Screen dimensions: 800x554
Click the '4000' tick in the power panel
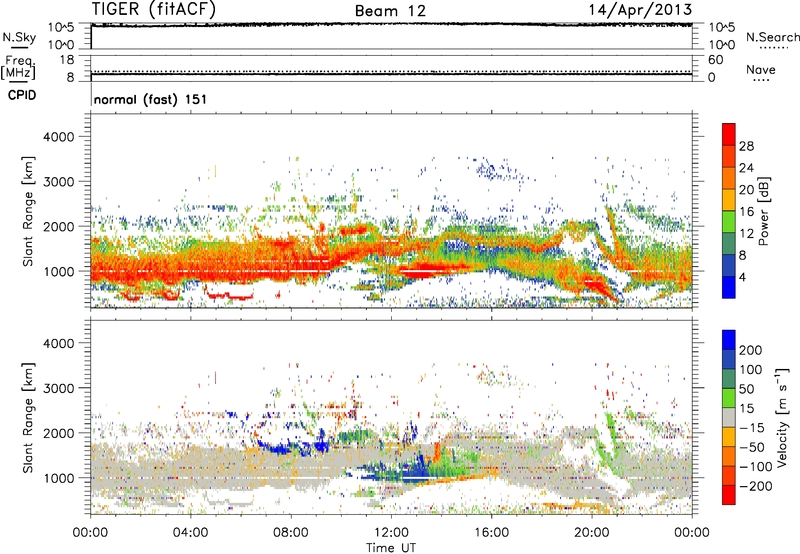58,137
